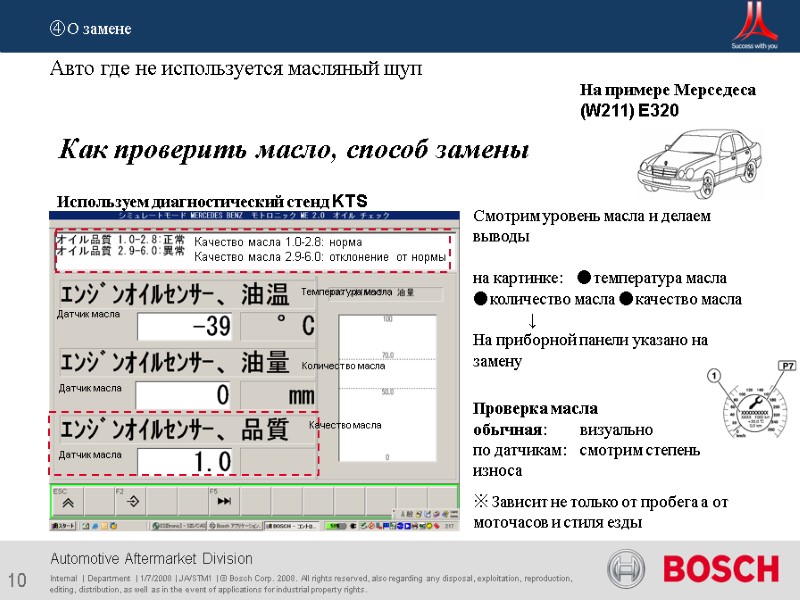The image size is (800, 600).
Task: Switch to the Bosch アプリケーション taskbar window
Action: coord(235,526)
